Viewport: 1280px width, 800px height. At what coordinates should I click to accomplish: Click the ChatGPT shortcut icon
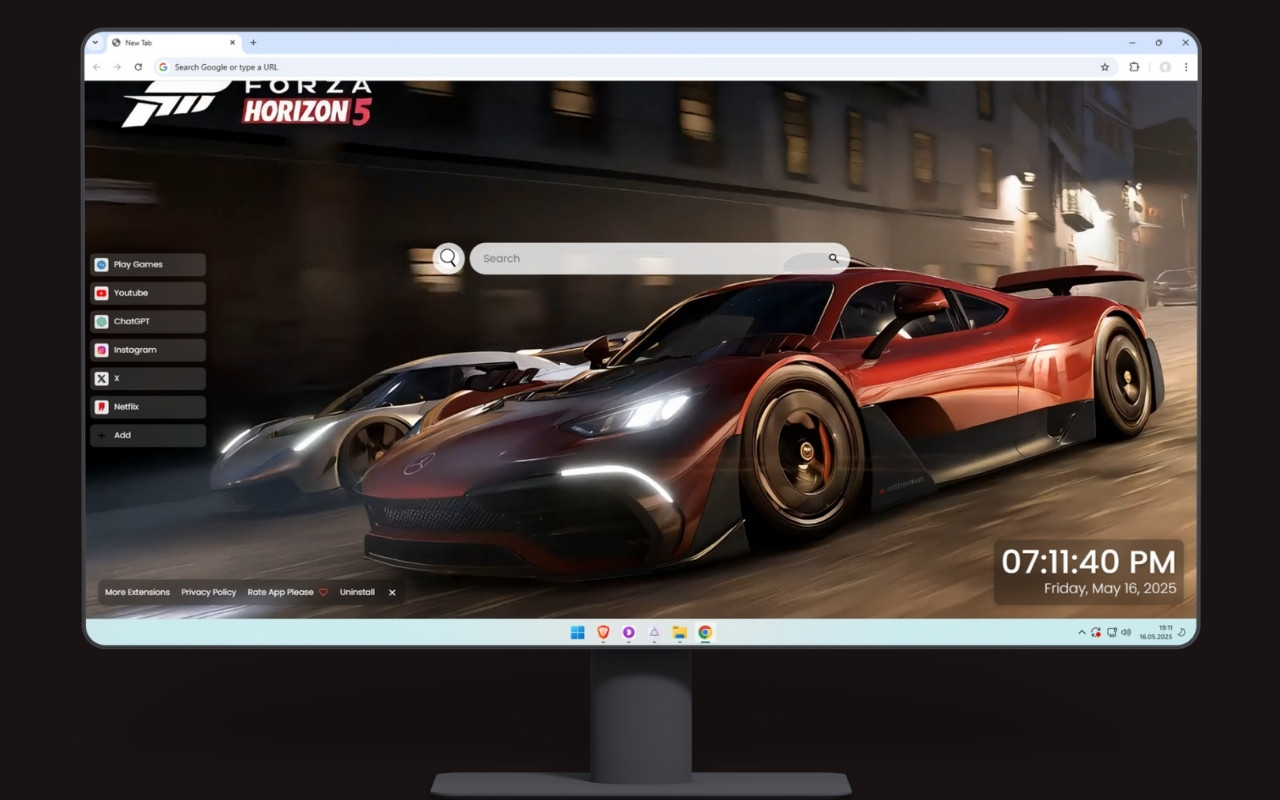(x=101, y=322)
